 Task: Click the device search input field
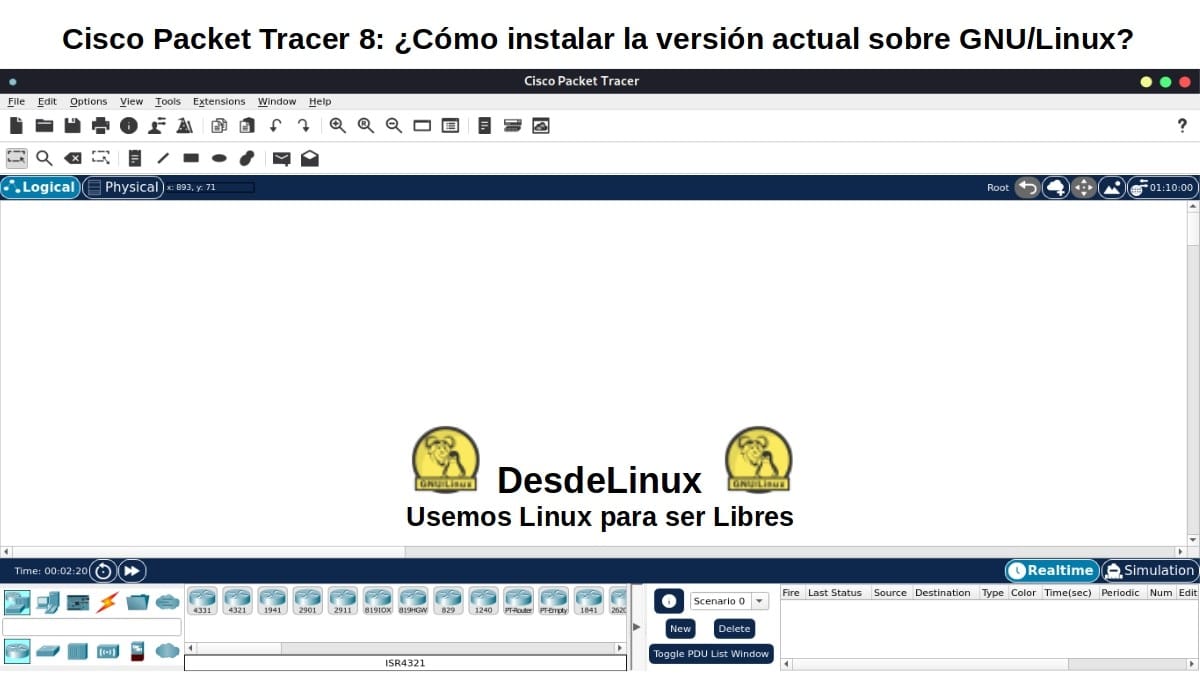point(92,627)
